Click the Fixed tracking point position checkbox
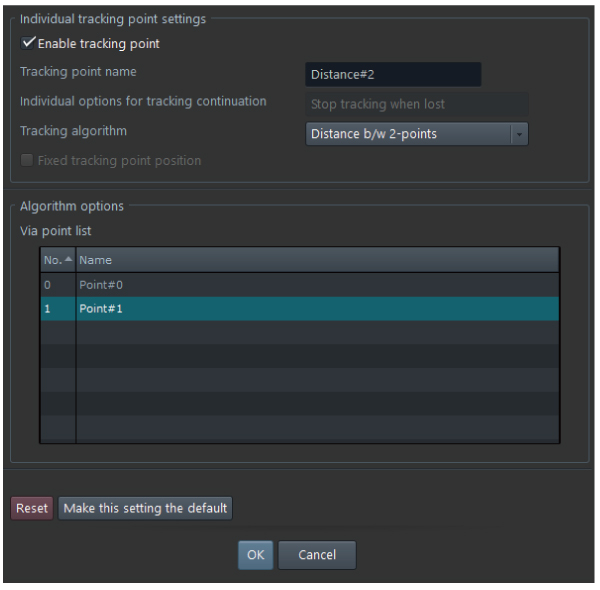This screenshot has width=600, height=590. coord(27,161)
